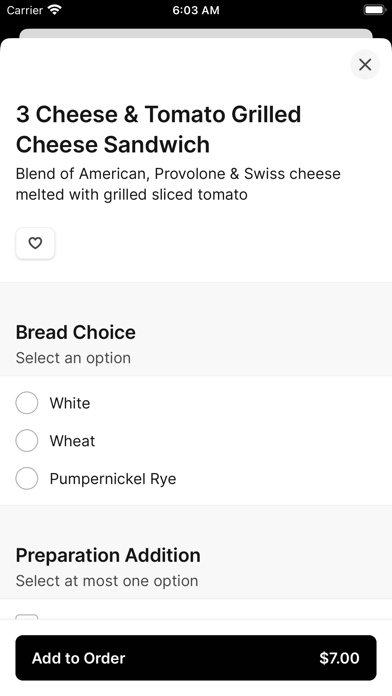Tap the Bread Choice section heading
Viewport: 392px width, 696px height.
click(75, 332)
